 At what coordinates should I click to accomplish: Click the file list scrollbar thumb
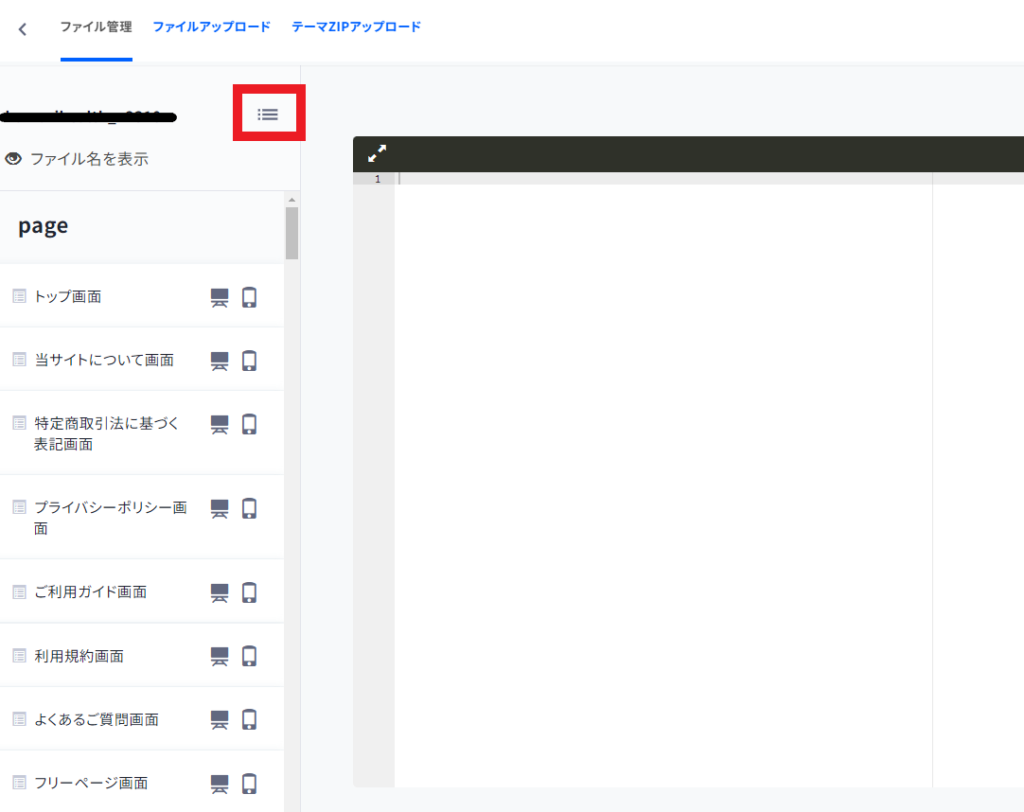tap(292, 233)
